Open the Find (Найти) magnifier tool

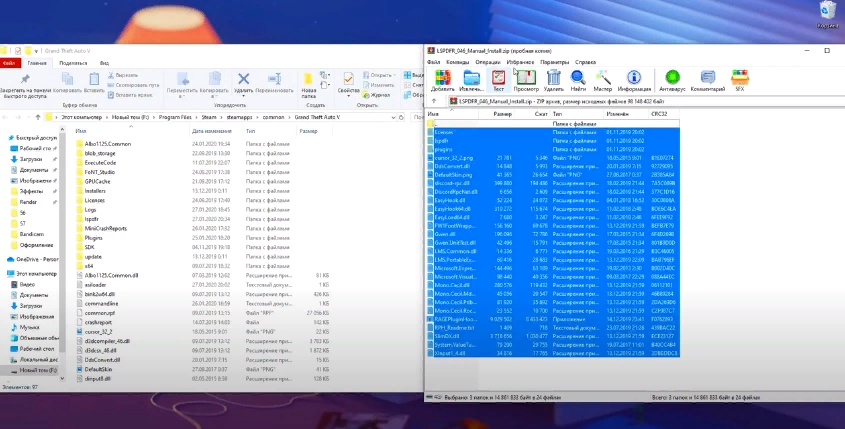(578, 80)
